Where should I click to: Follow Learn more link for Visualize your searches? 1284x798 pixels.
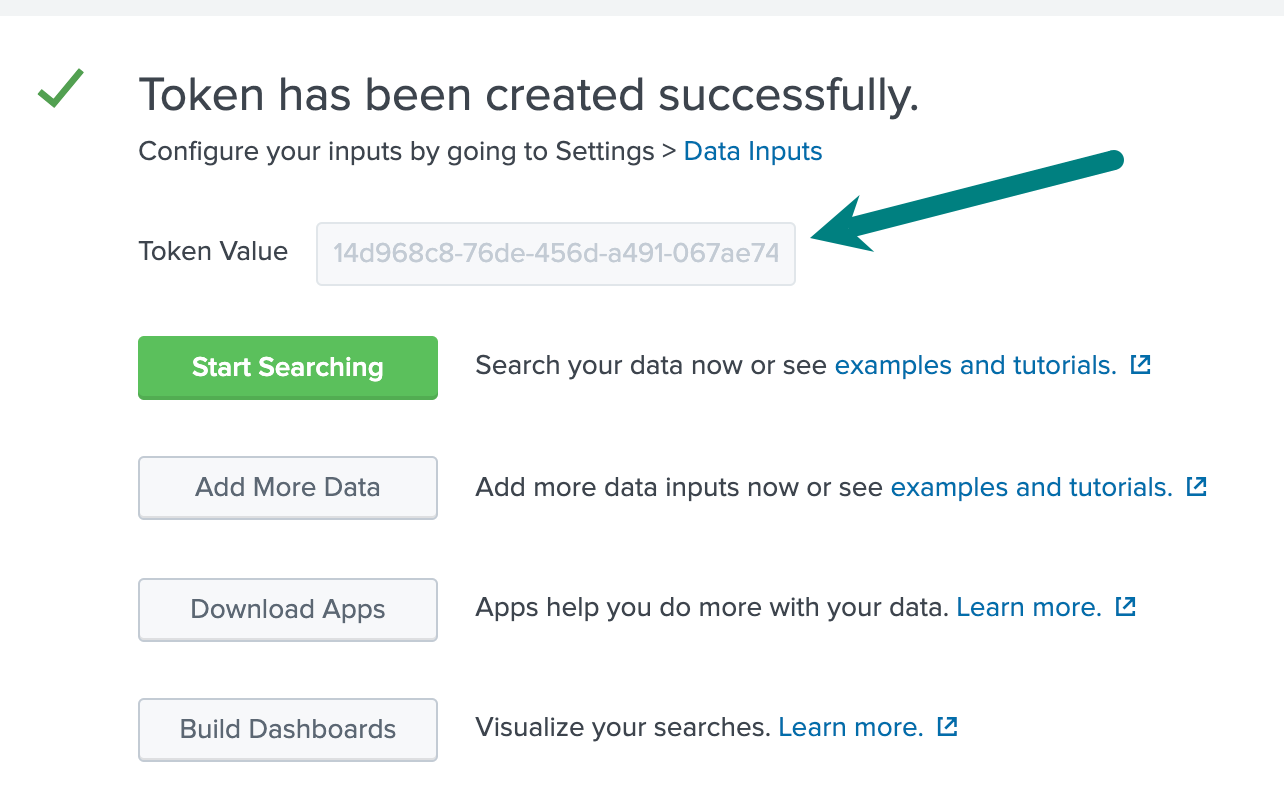[850, 728]
